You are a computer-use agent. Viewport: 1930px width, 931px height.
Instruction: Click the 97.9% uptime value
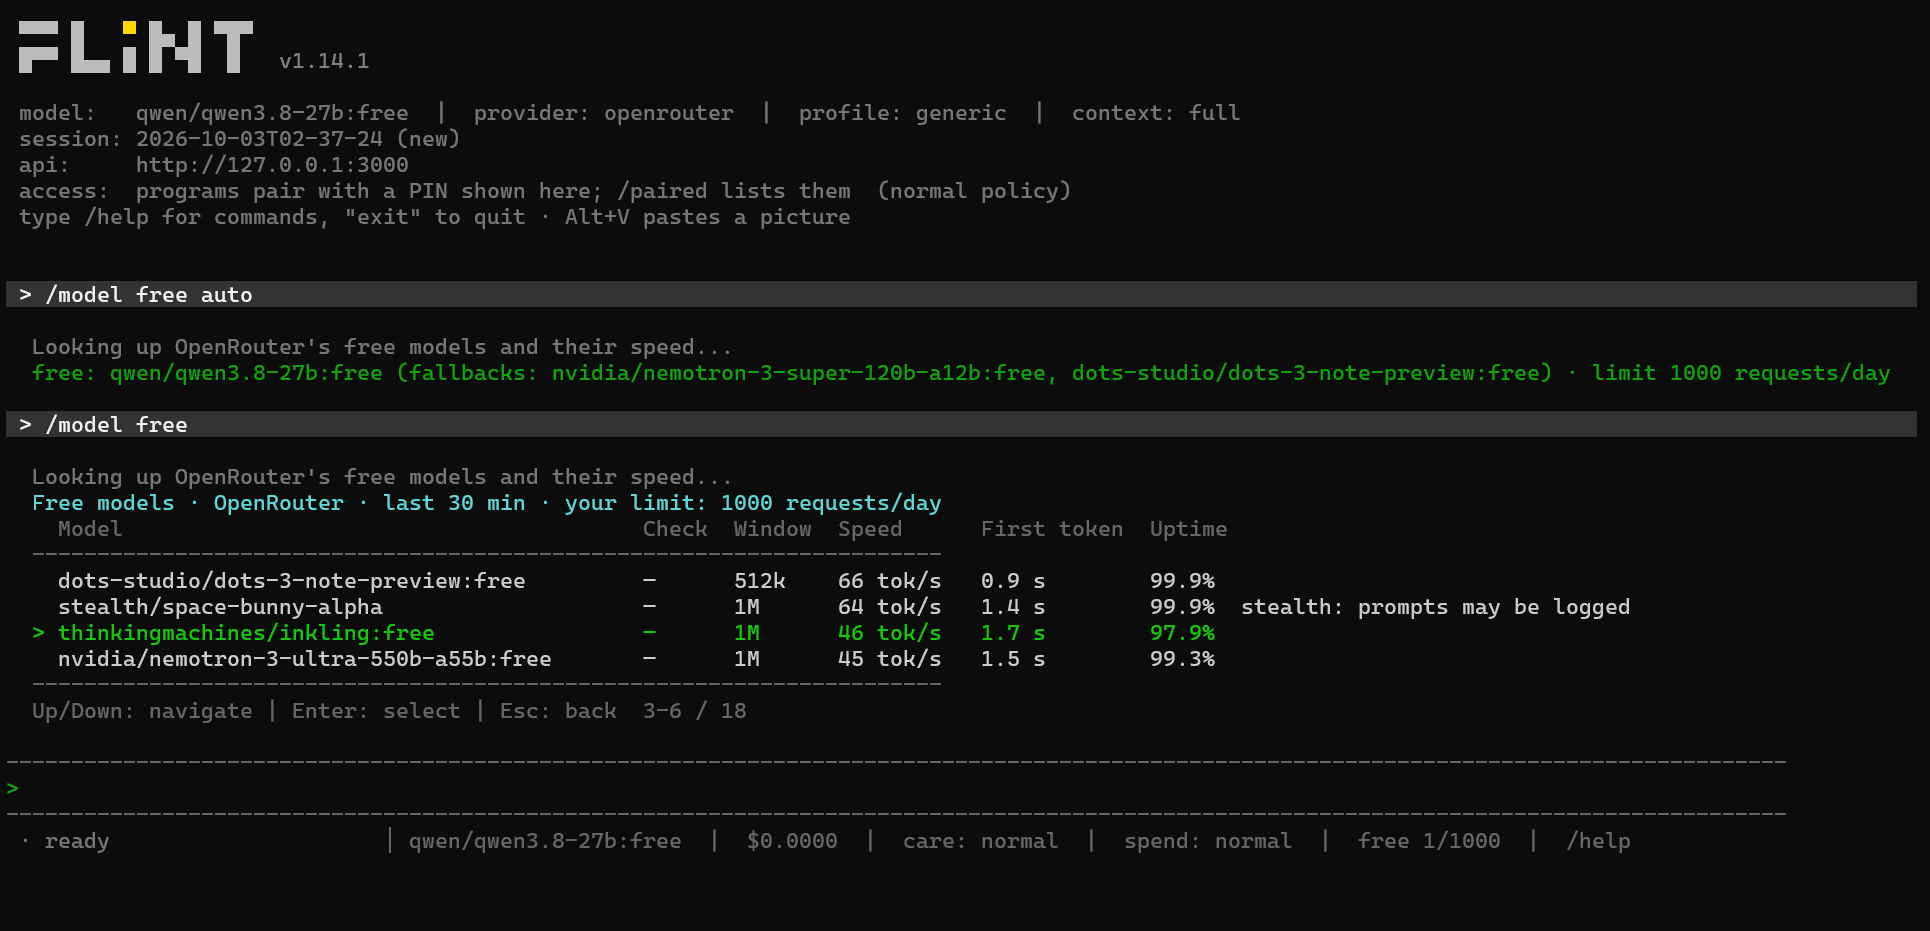[1182, 633]
